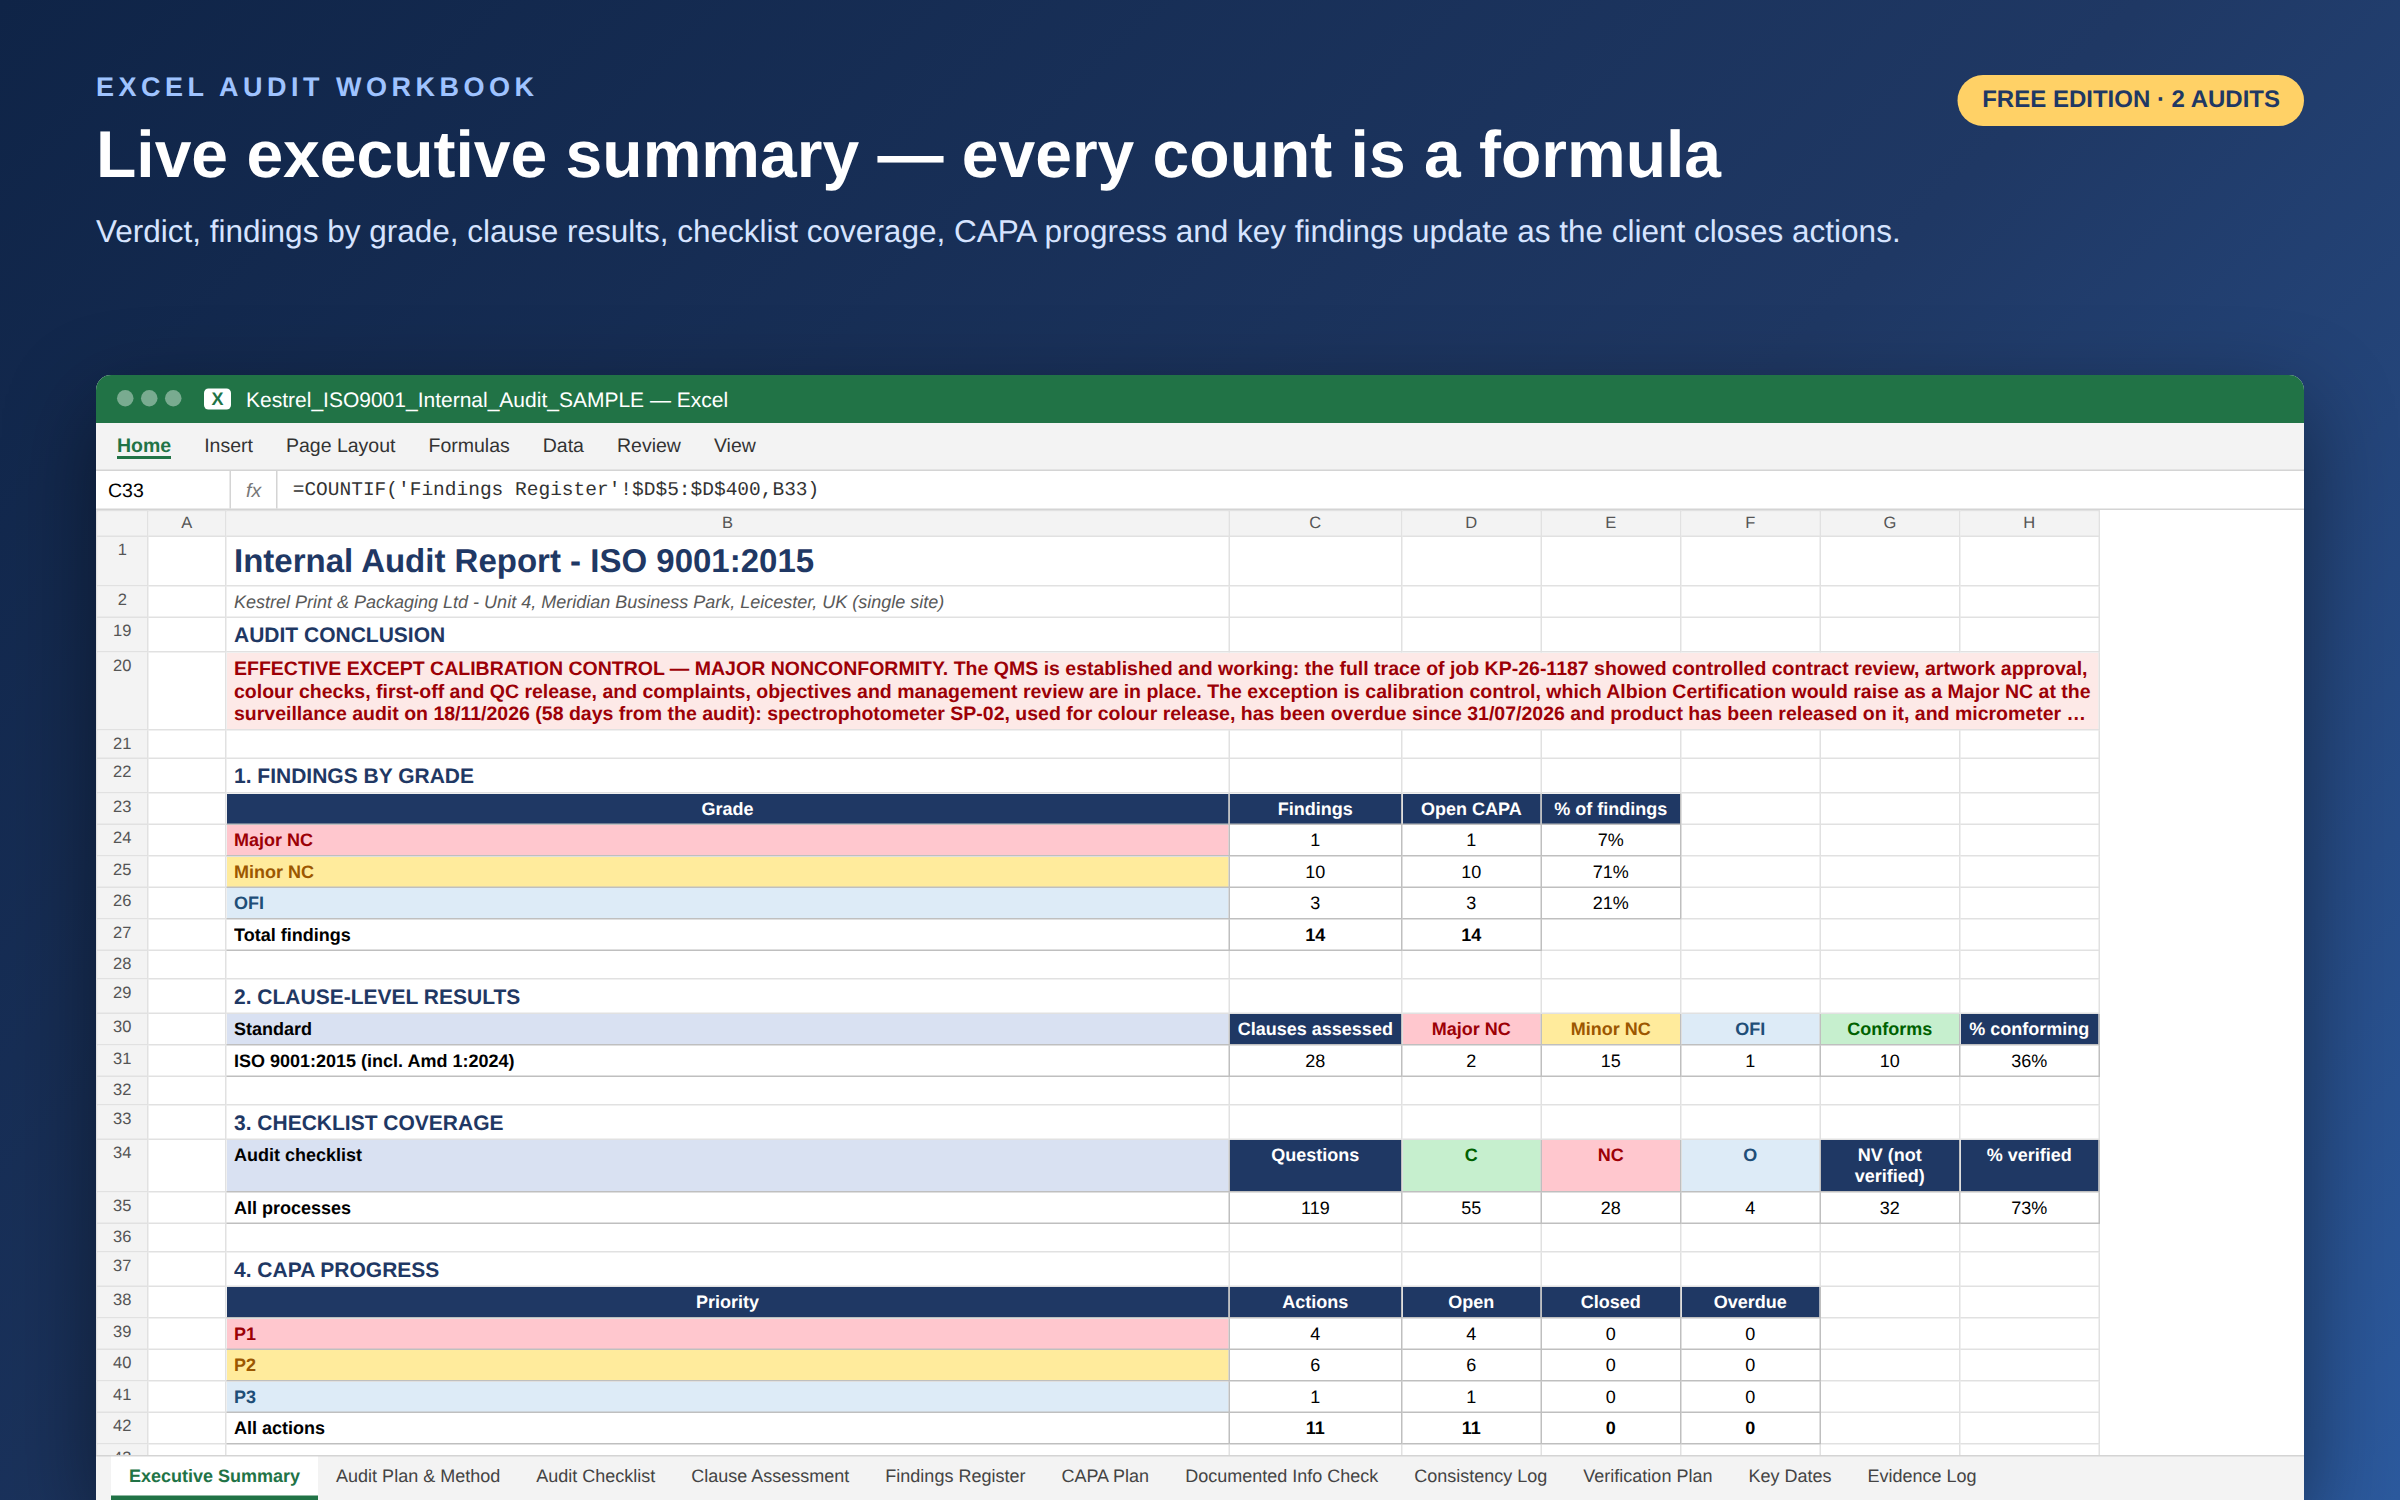This screenshot has width=2400, height=1500.
Task: Open the Review ribbon tab
Action: 648,446
